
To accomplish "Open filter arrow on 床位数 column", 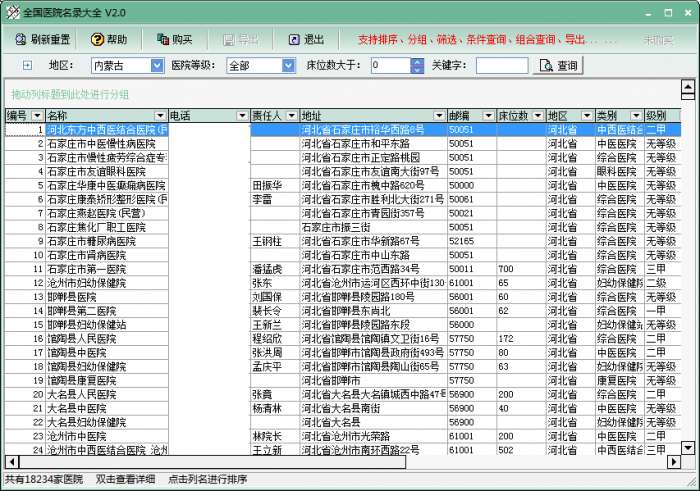I will point(538,116).
